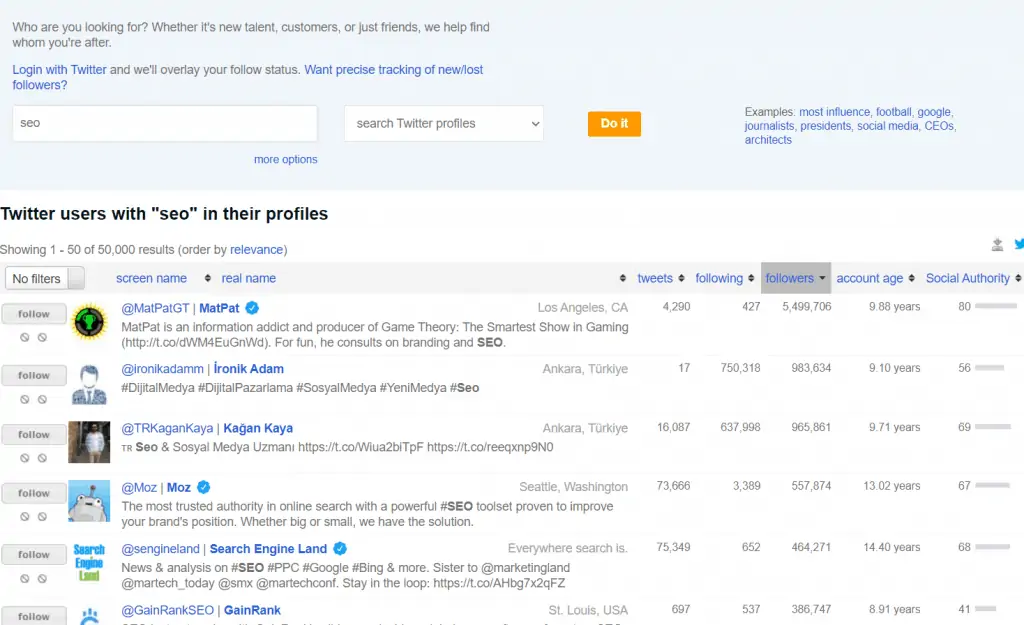Click the Moz robot avatar icon

(x=89, y=501)
